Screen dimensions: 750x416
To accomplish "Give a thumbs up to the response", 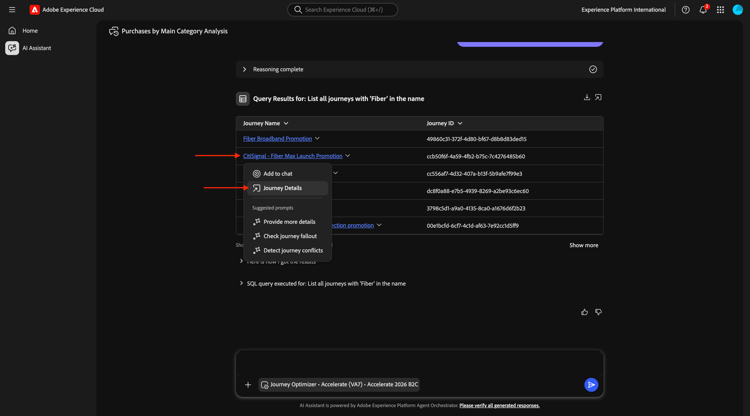I will [585, 312].
